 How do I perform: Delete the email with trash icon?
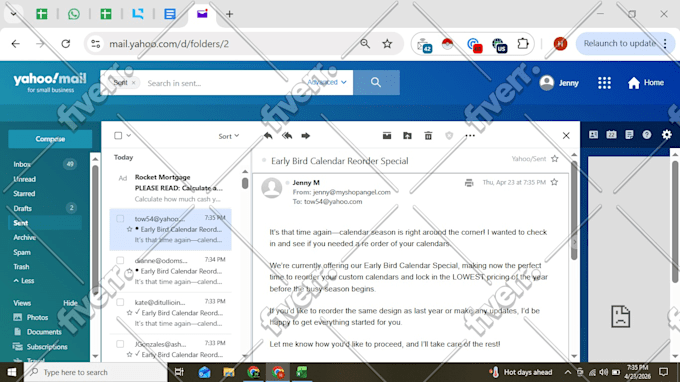point(428,136)
